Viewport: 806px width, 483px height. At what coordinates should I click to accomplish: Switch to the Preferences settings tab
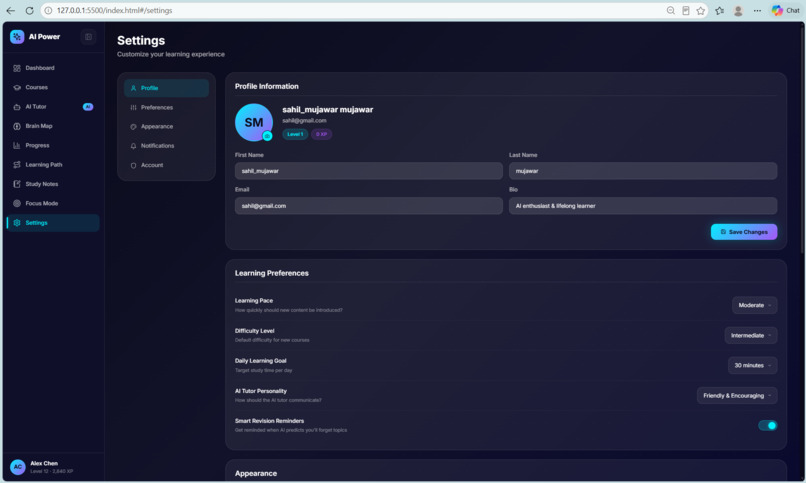166,107
